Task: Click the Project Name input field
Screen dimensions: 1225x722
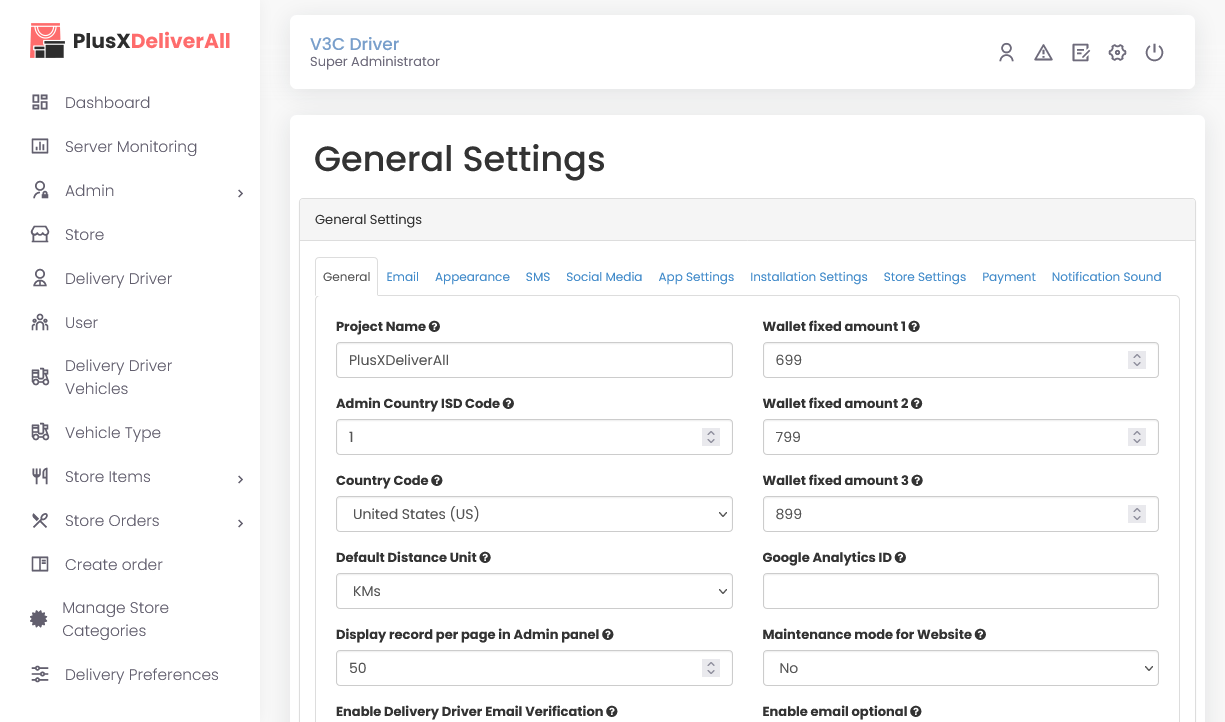Action: [x=534, y=360]
